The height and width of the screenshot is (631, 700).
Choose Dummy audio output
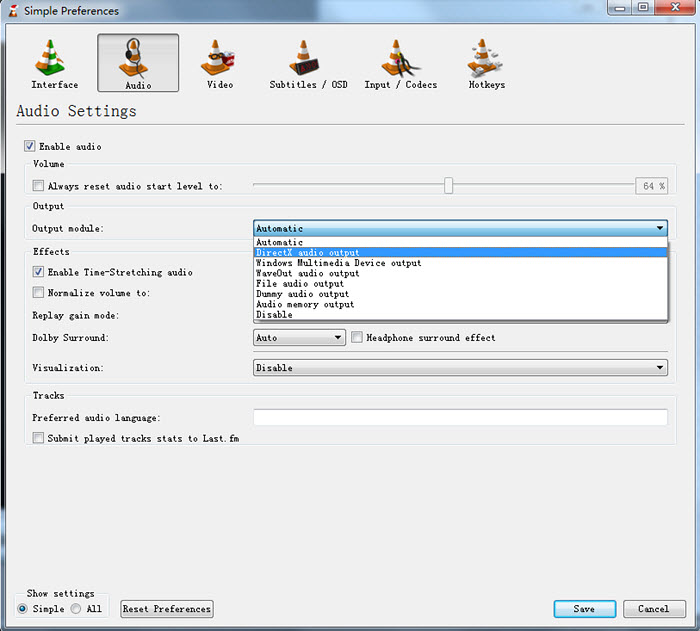[460, 294]
